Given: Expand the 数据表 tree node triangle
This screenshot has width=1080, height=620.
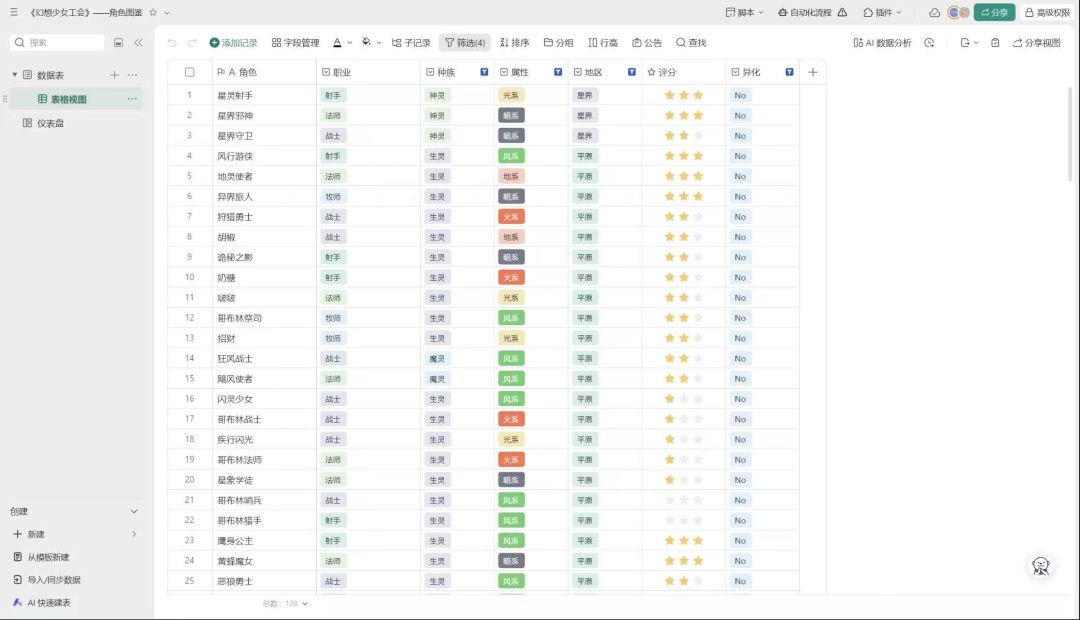Looking at the screenshot, I should point(14,74).
